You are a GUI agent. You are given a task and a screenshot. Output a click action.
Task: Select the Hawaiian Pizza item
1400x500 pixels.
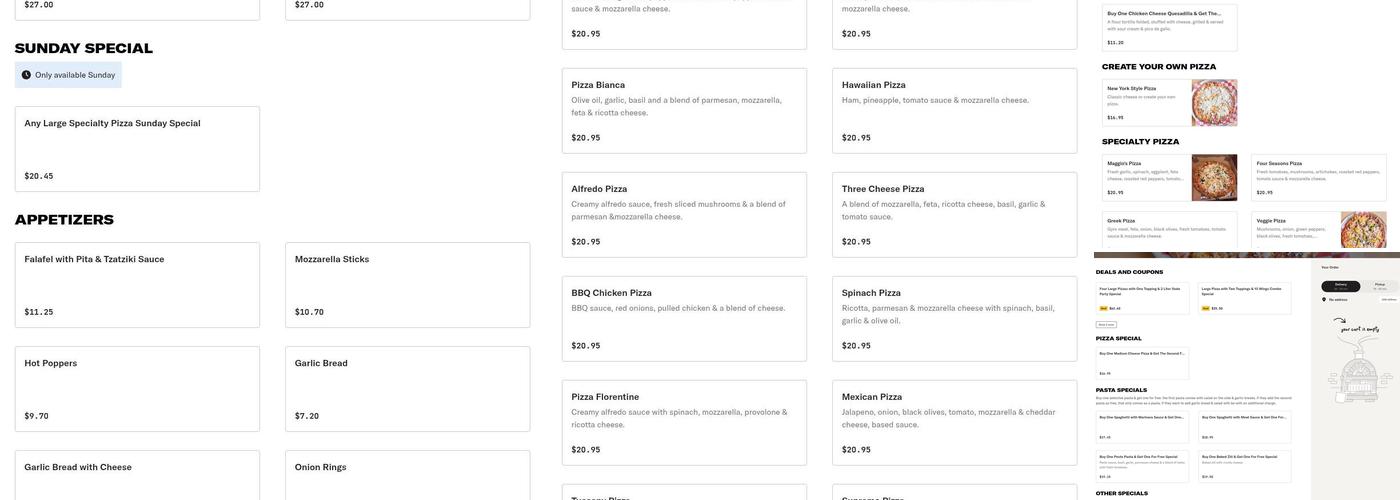954,111
